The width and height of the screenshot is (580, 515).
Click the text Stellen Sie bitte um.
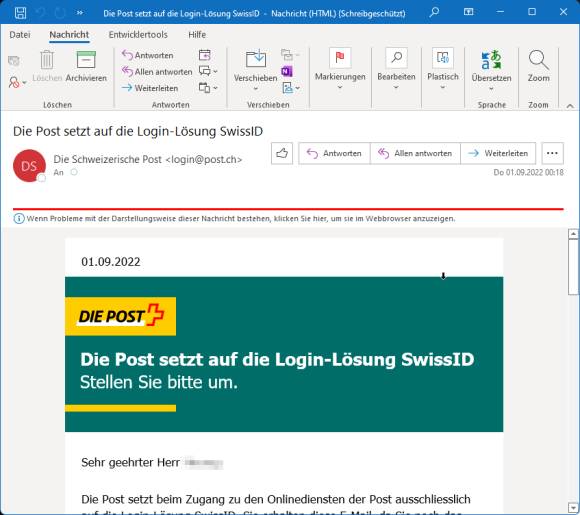(x=159, y=382)
